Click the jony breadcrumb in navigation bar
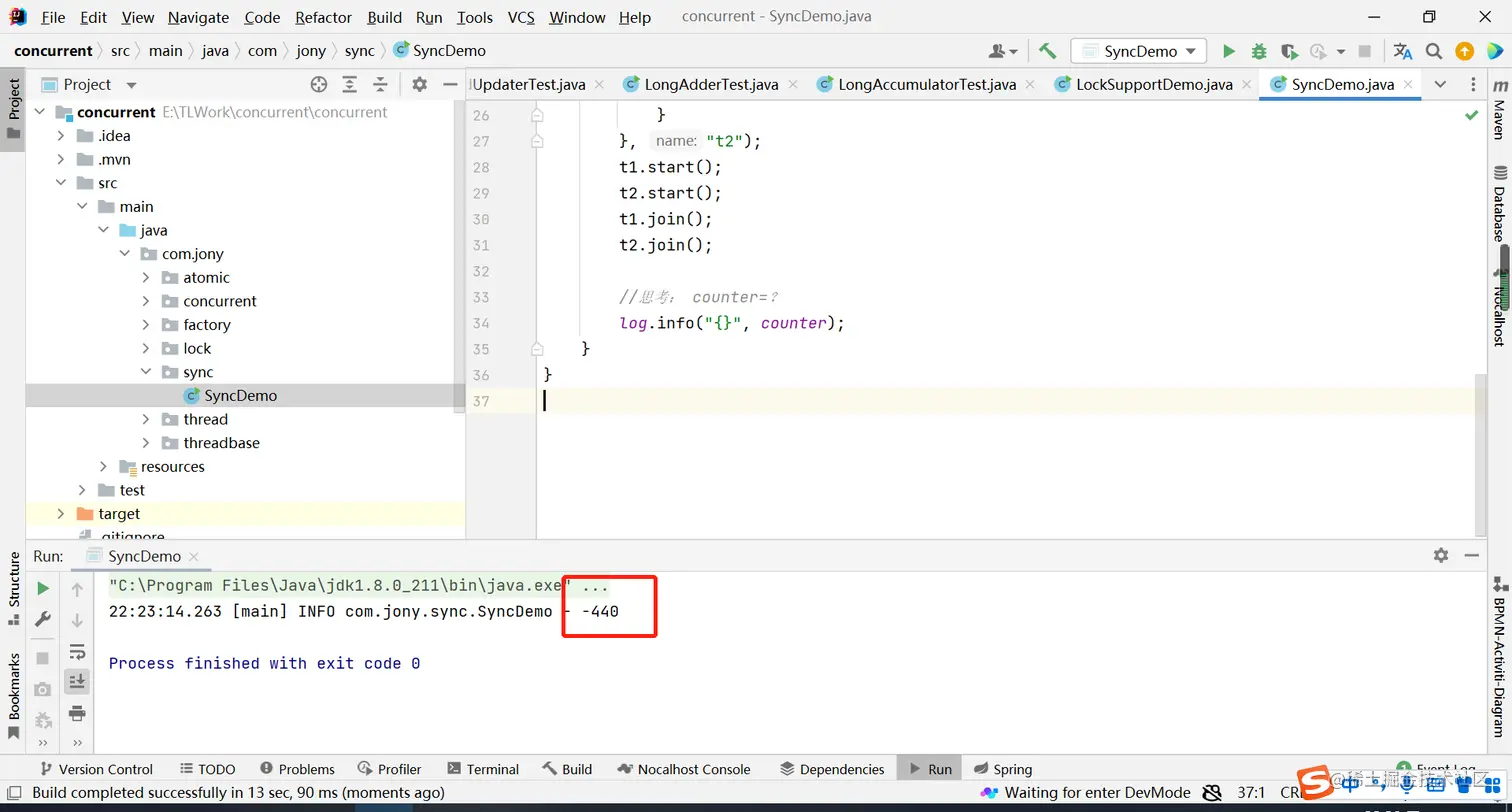This screenshot has height=812, width=1512. 312,51
